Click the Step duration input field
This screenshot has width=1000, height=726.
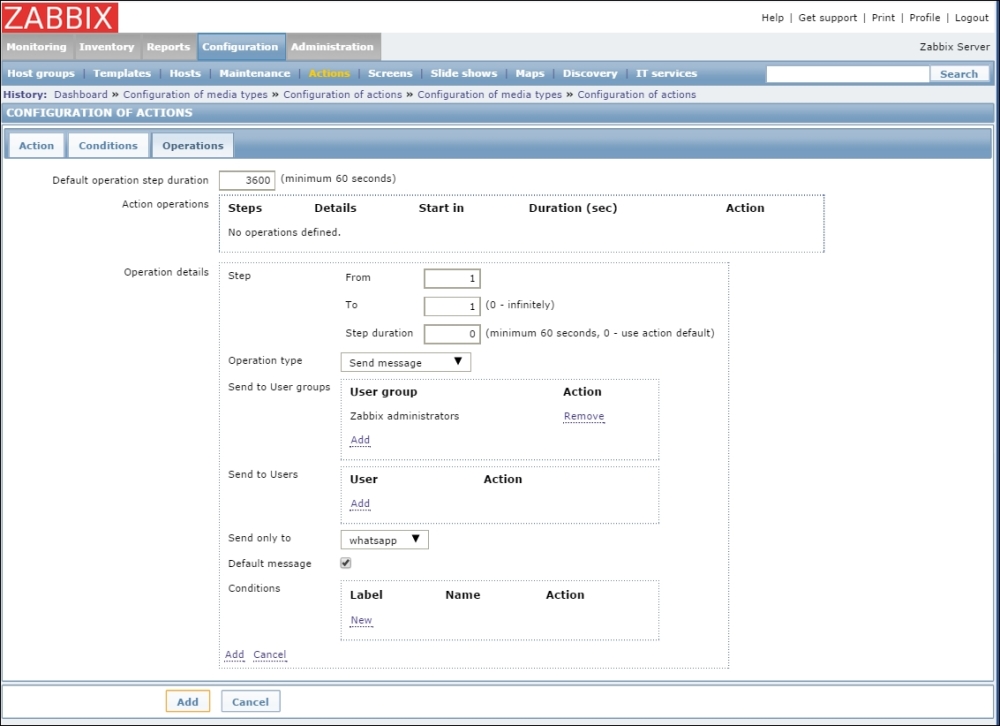click(x=452, y=334)
